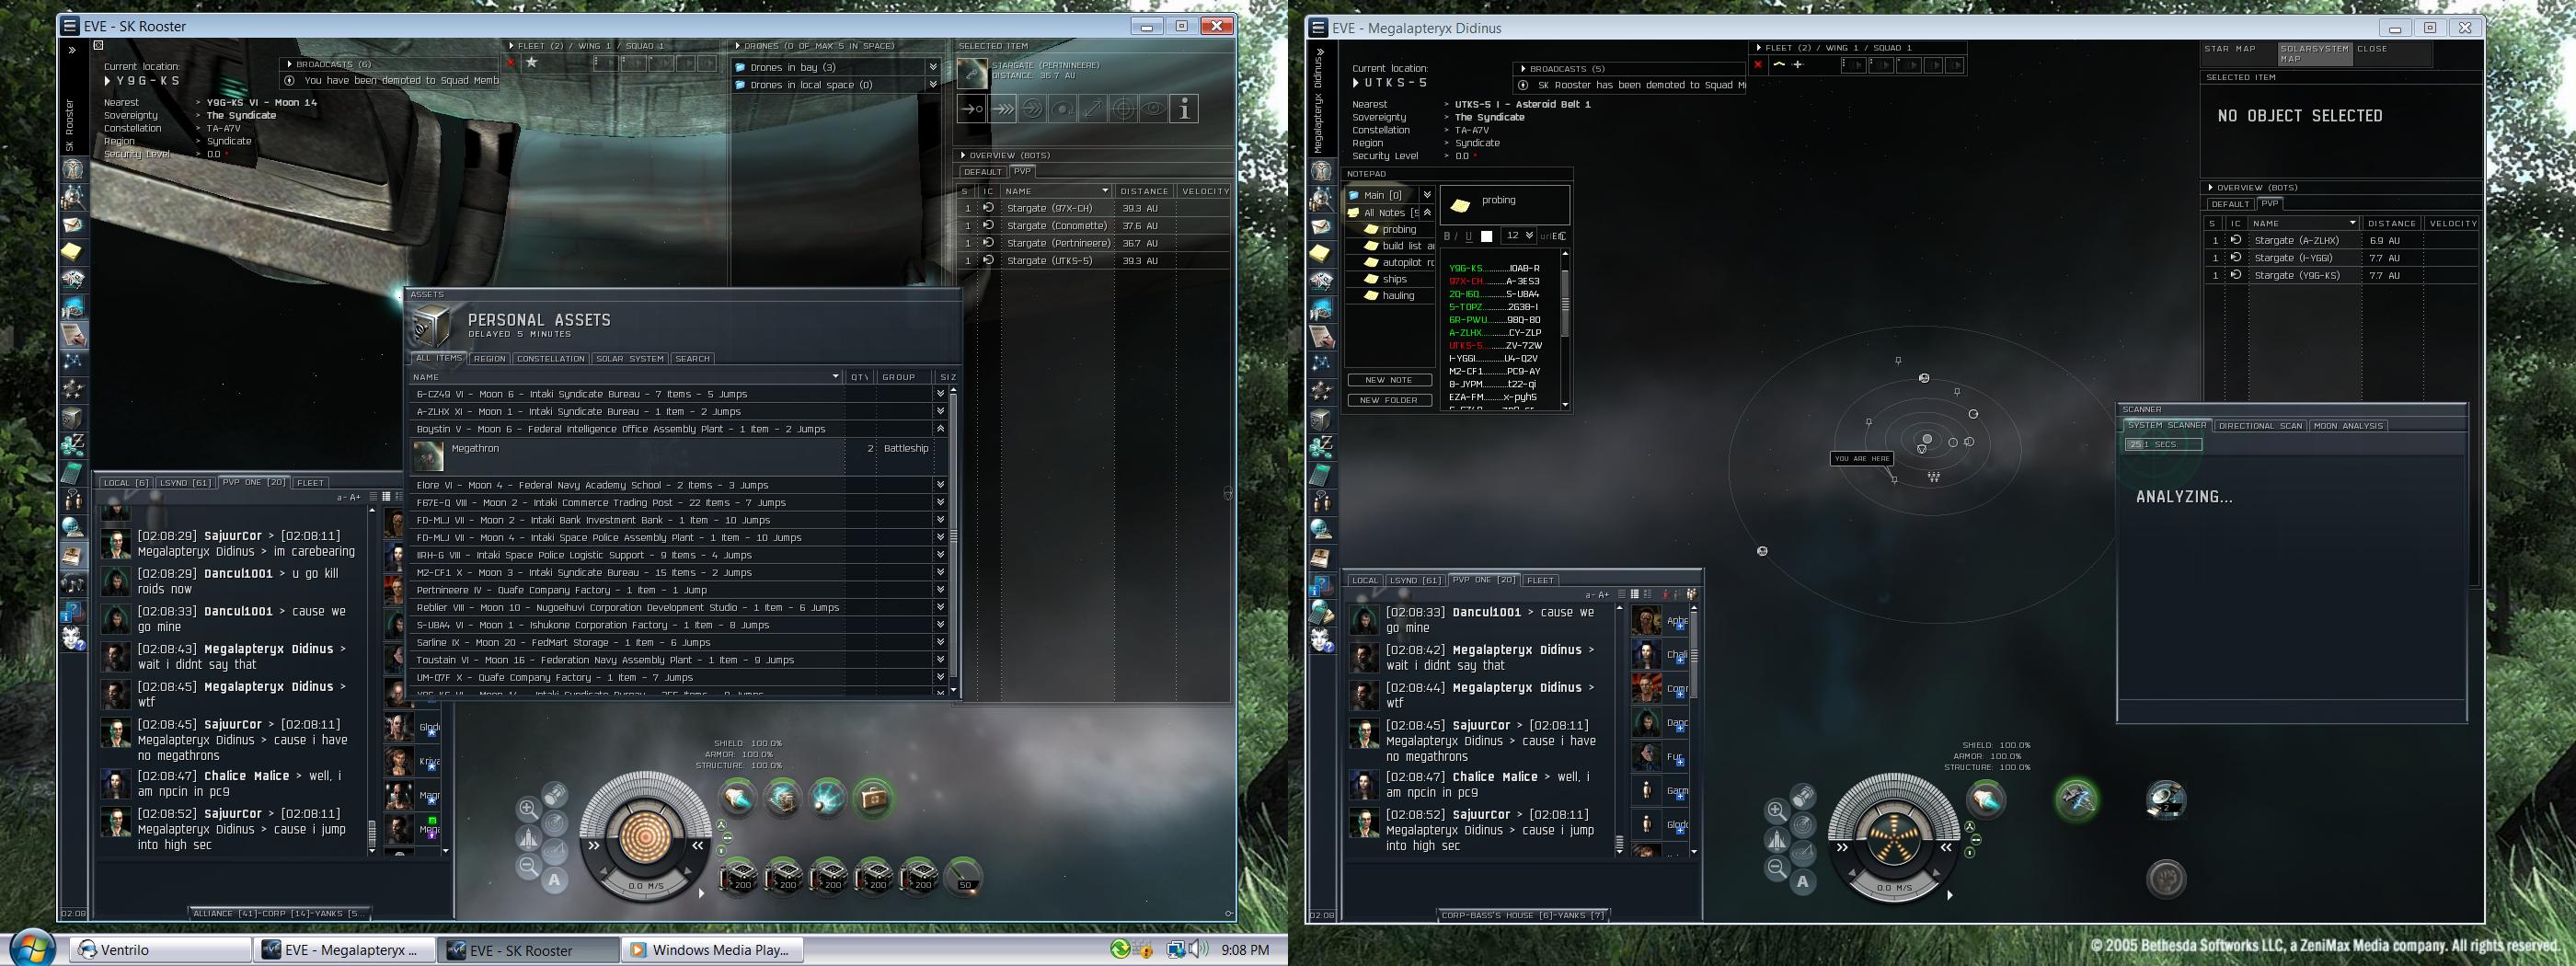Click scan progress bar showing 25.1 secs
The width and height of the screenshot is (2576, 966).
2163,444
